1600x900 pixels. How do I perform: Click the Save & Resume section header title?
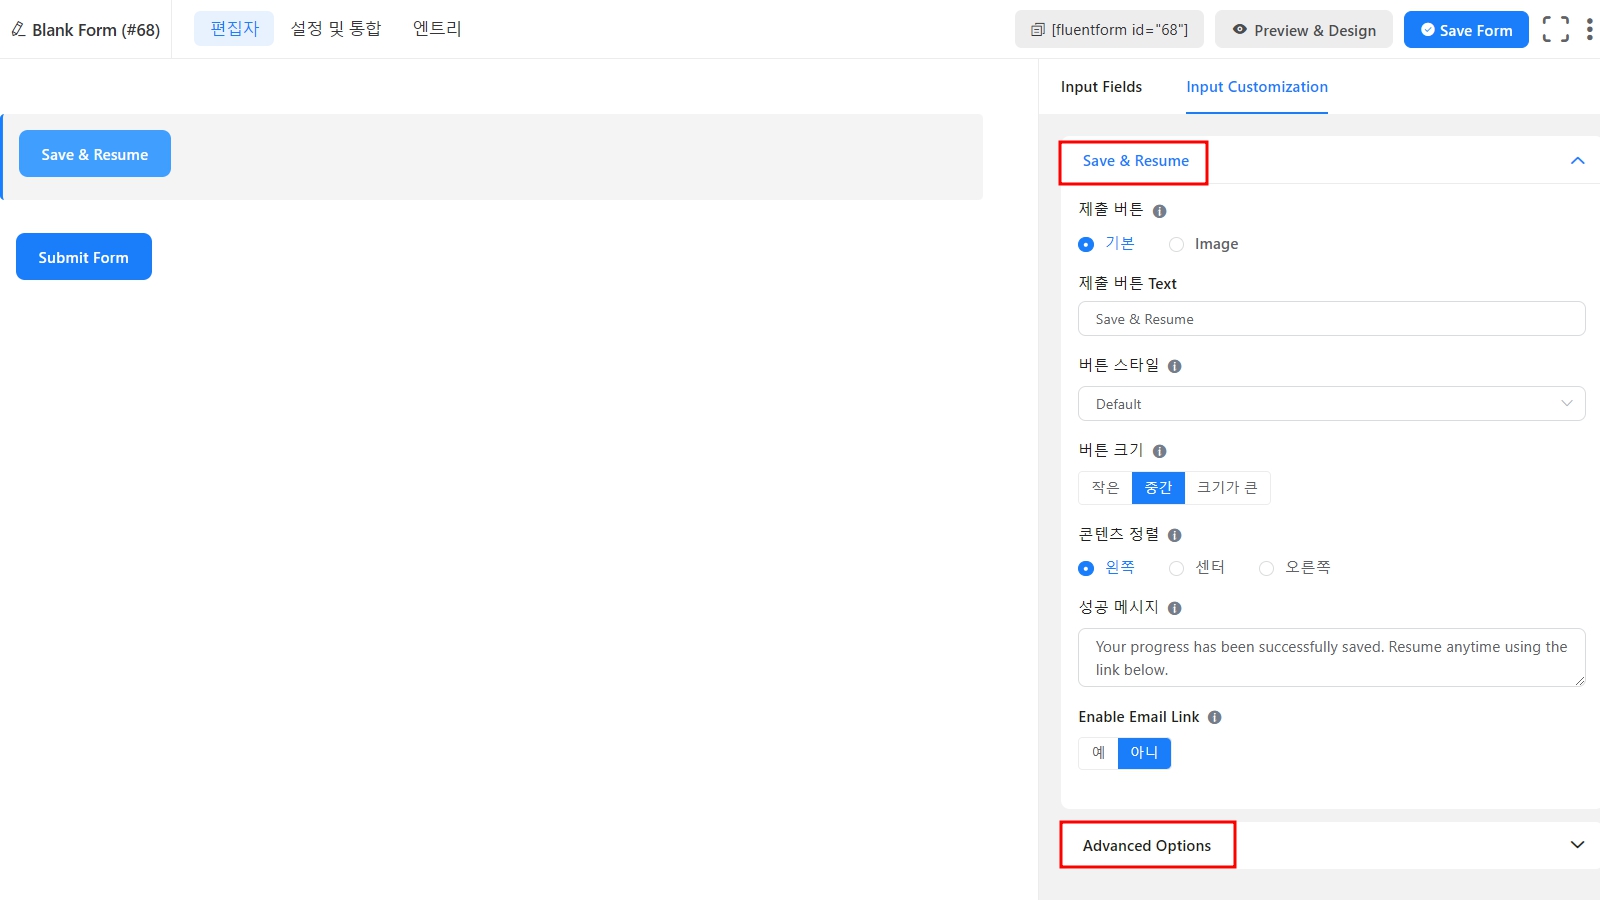tap(1136, 161)
